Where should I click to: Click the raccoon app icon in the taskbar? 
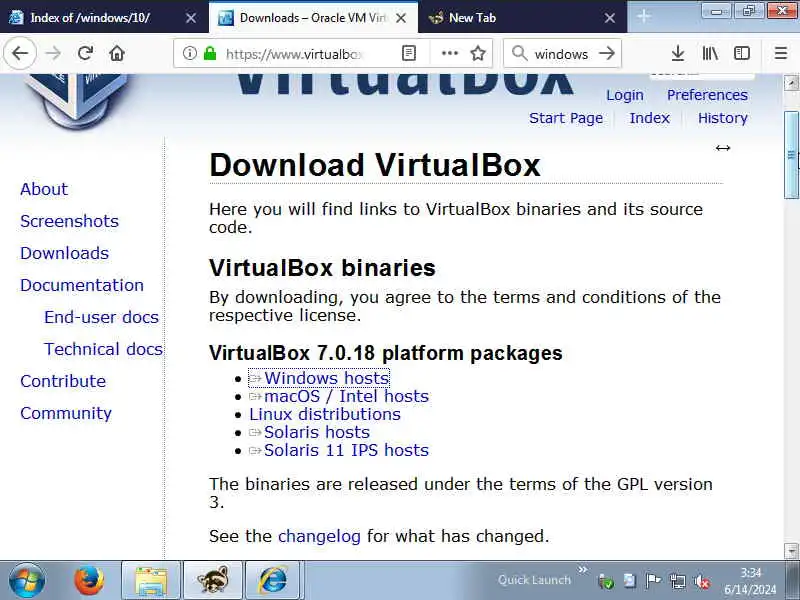point(212,580)
